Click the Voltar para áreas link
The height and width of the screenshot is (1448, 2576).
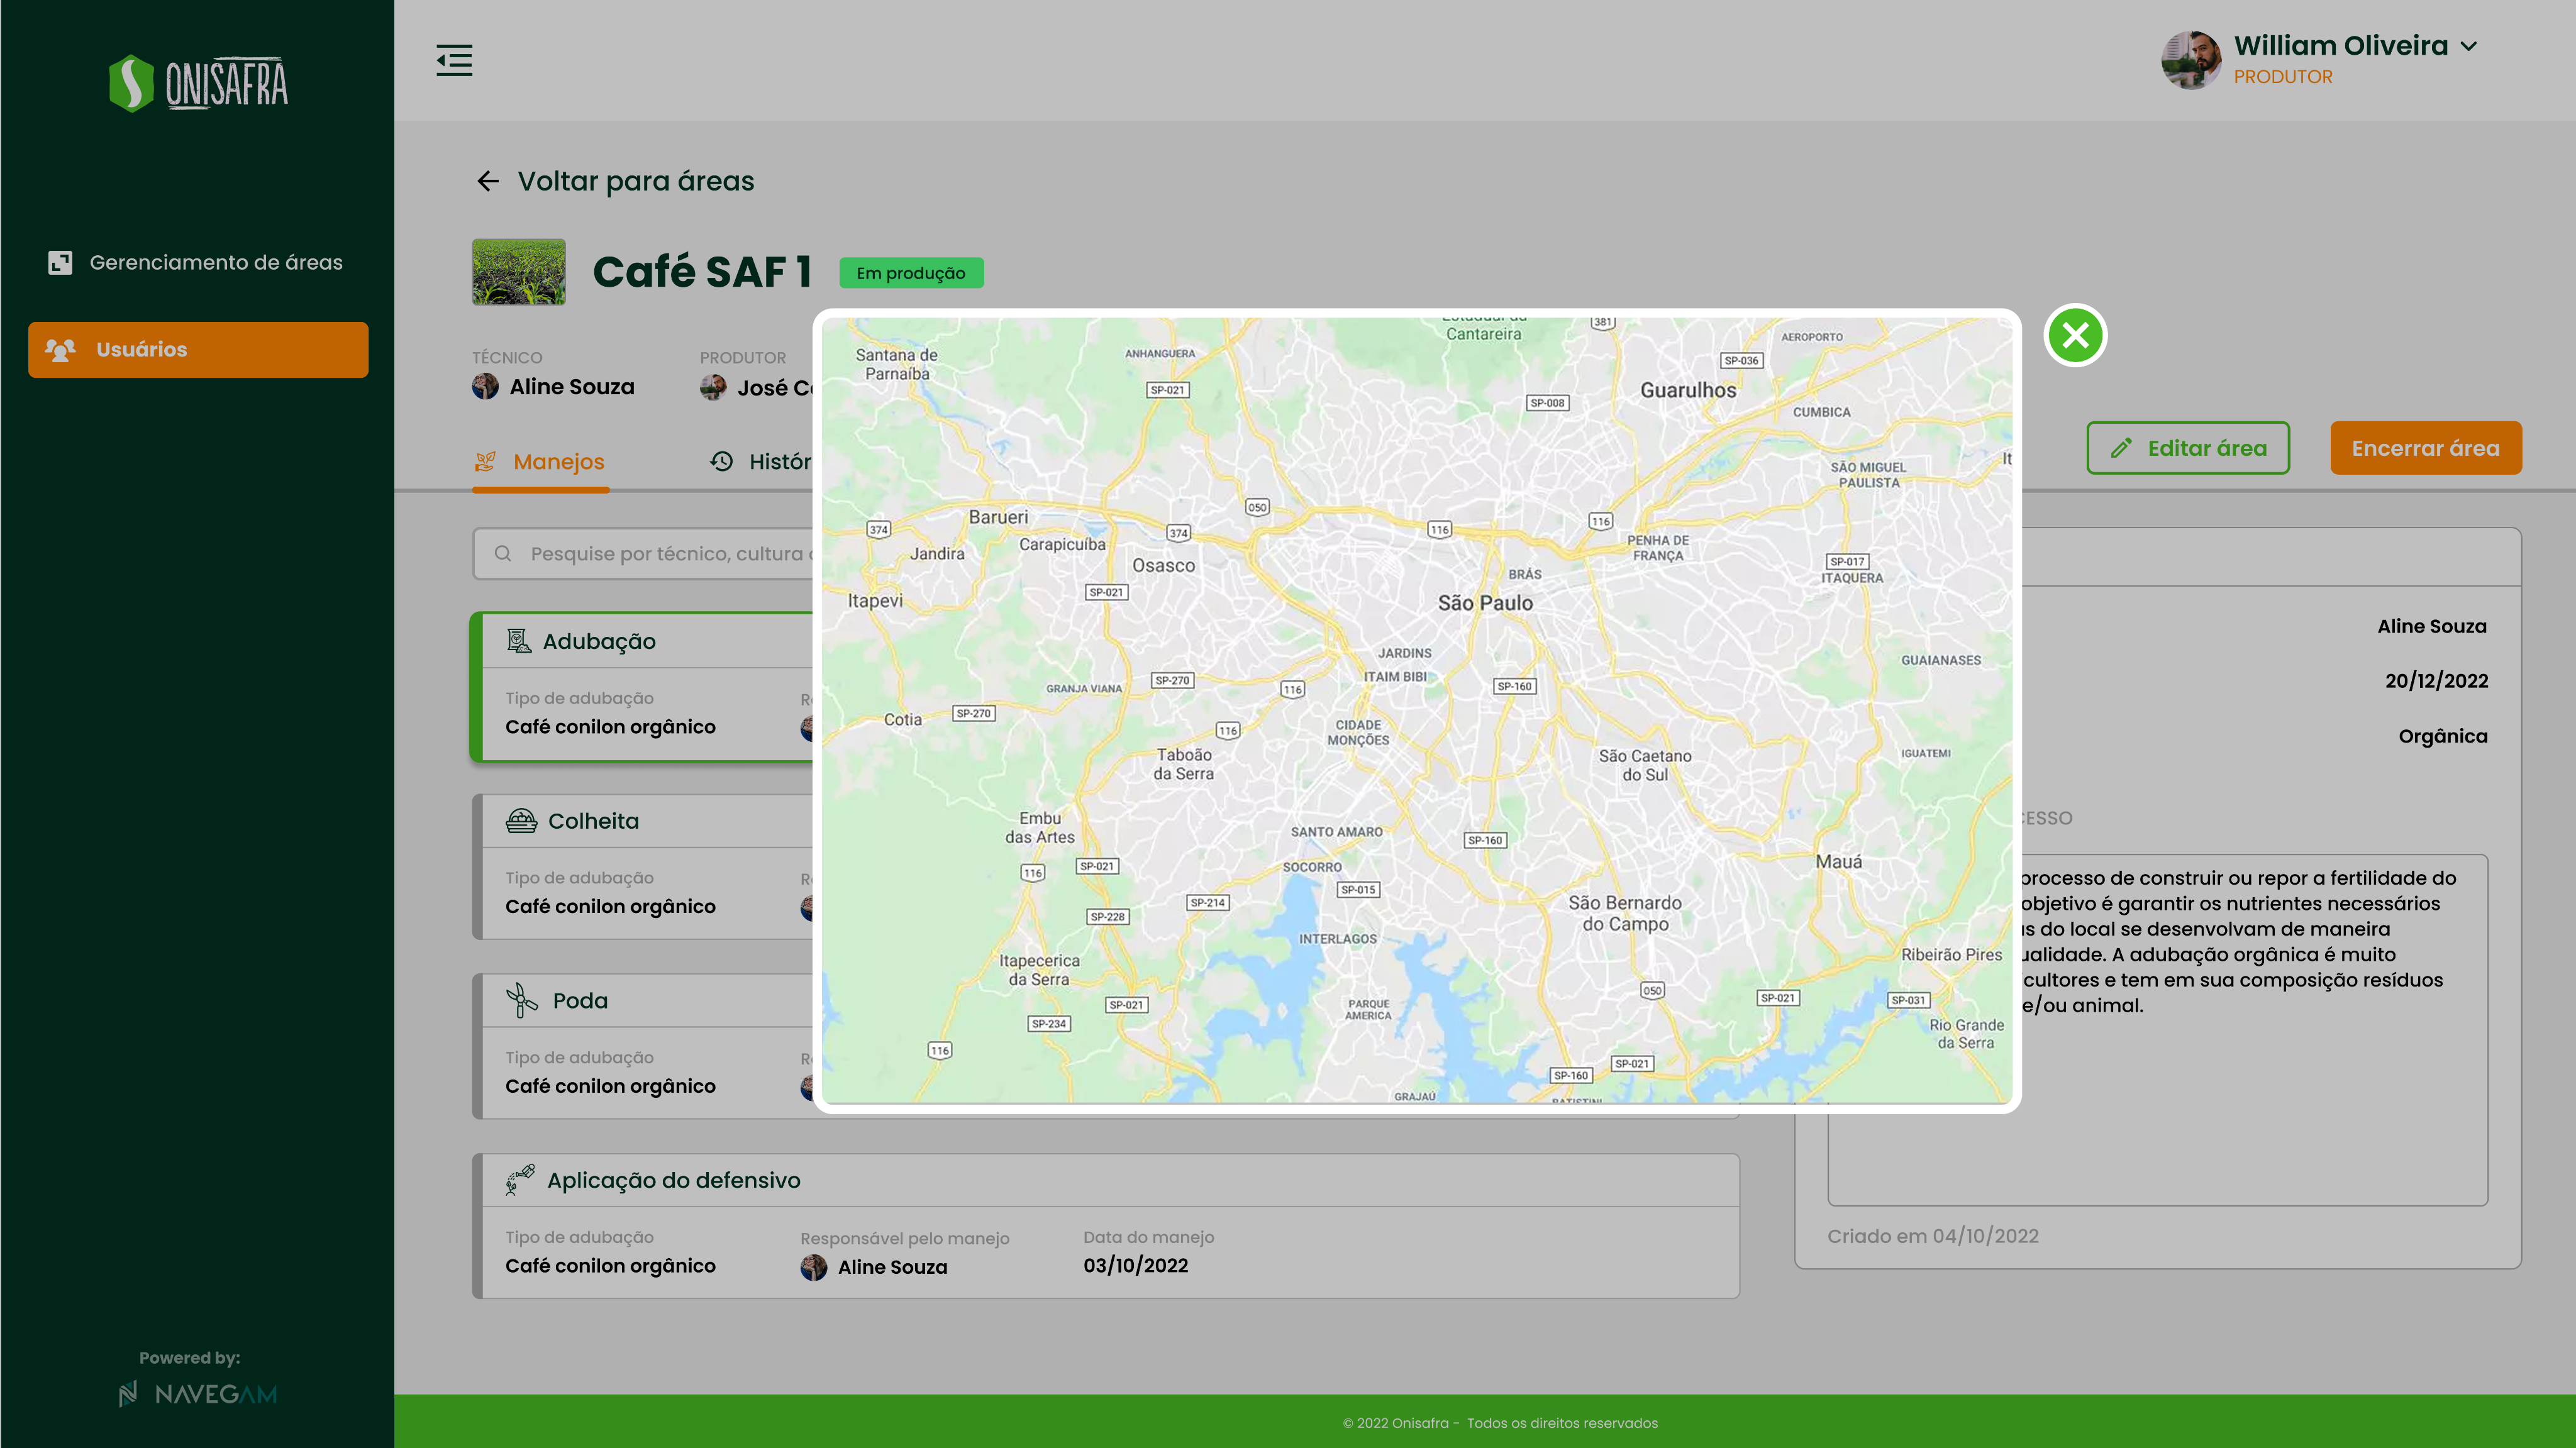tap(635, 181)
